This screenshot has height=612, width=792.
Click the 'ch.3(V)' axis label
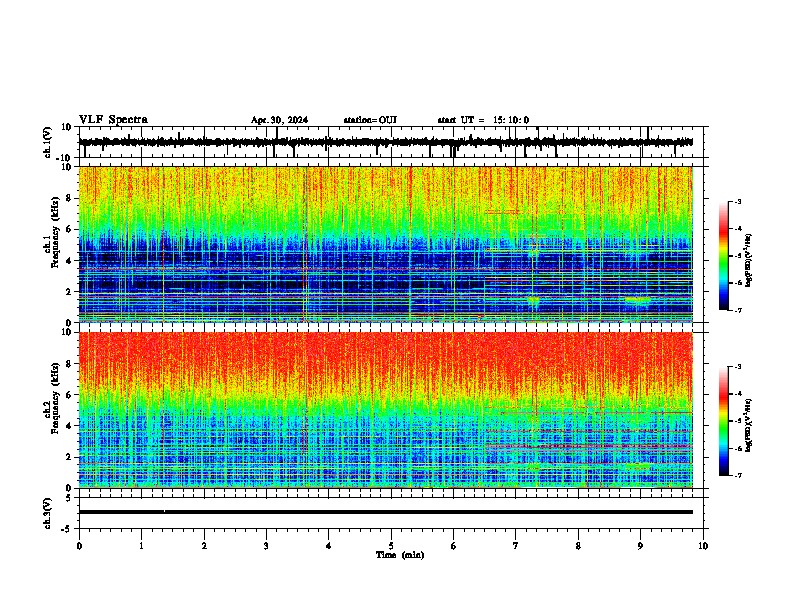48,514
